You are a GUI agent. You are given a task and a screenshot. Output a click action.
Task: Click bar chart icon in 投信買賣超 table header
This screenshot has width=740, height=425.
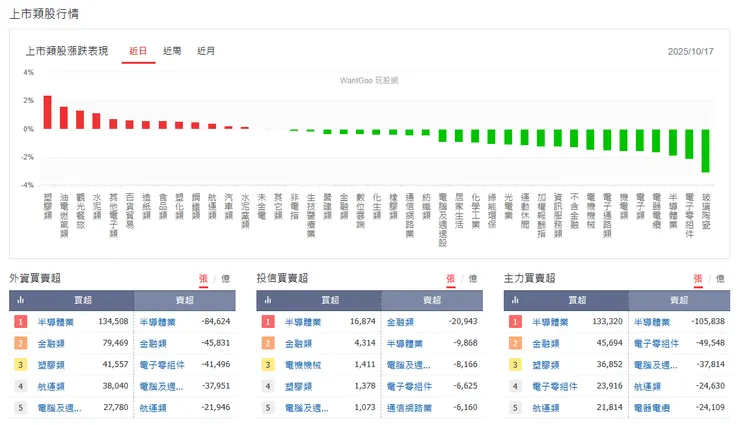(268, 300)
